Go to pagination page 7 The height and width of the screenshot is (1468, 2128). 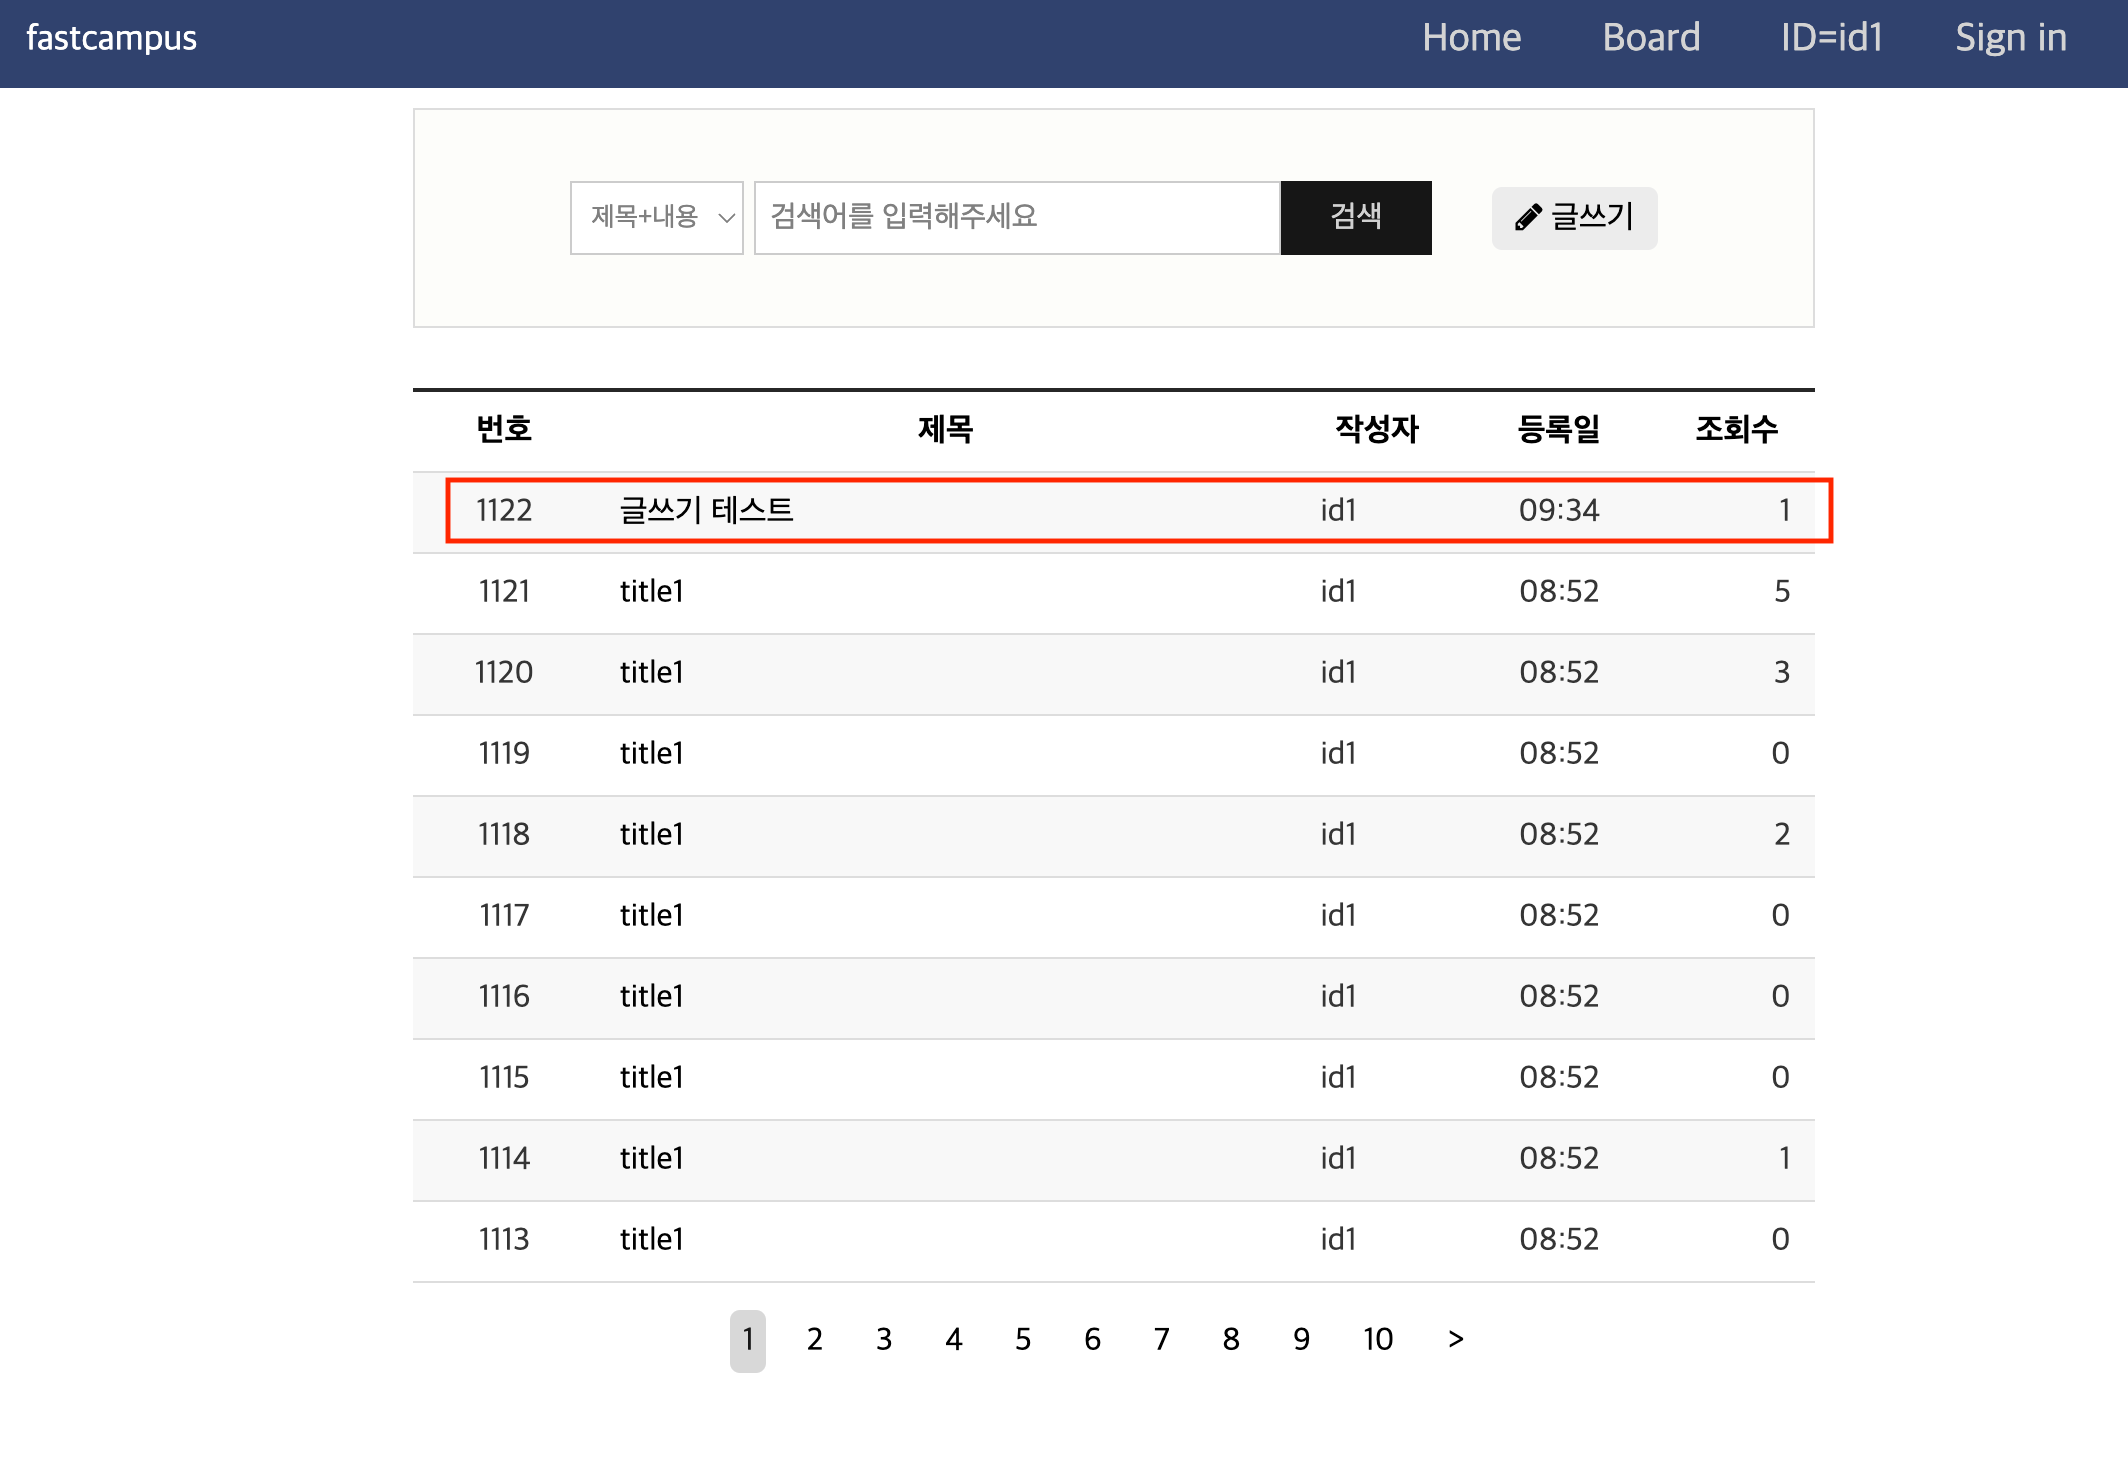pyautogui.click(x=1161, y=1339)
